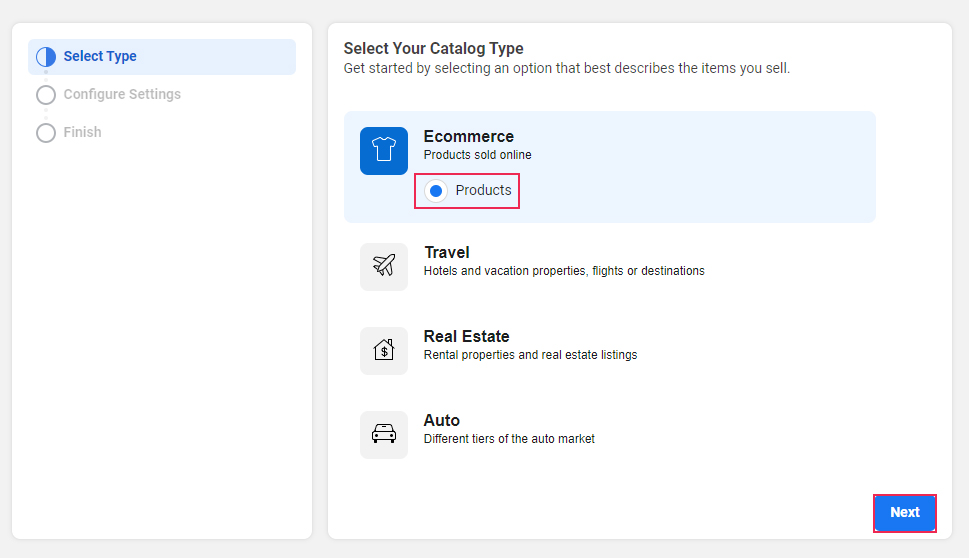This screenshot has width=969, height=558.
Task: Select the Travel catalog type title
Action: pos(447,252)
